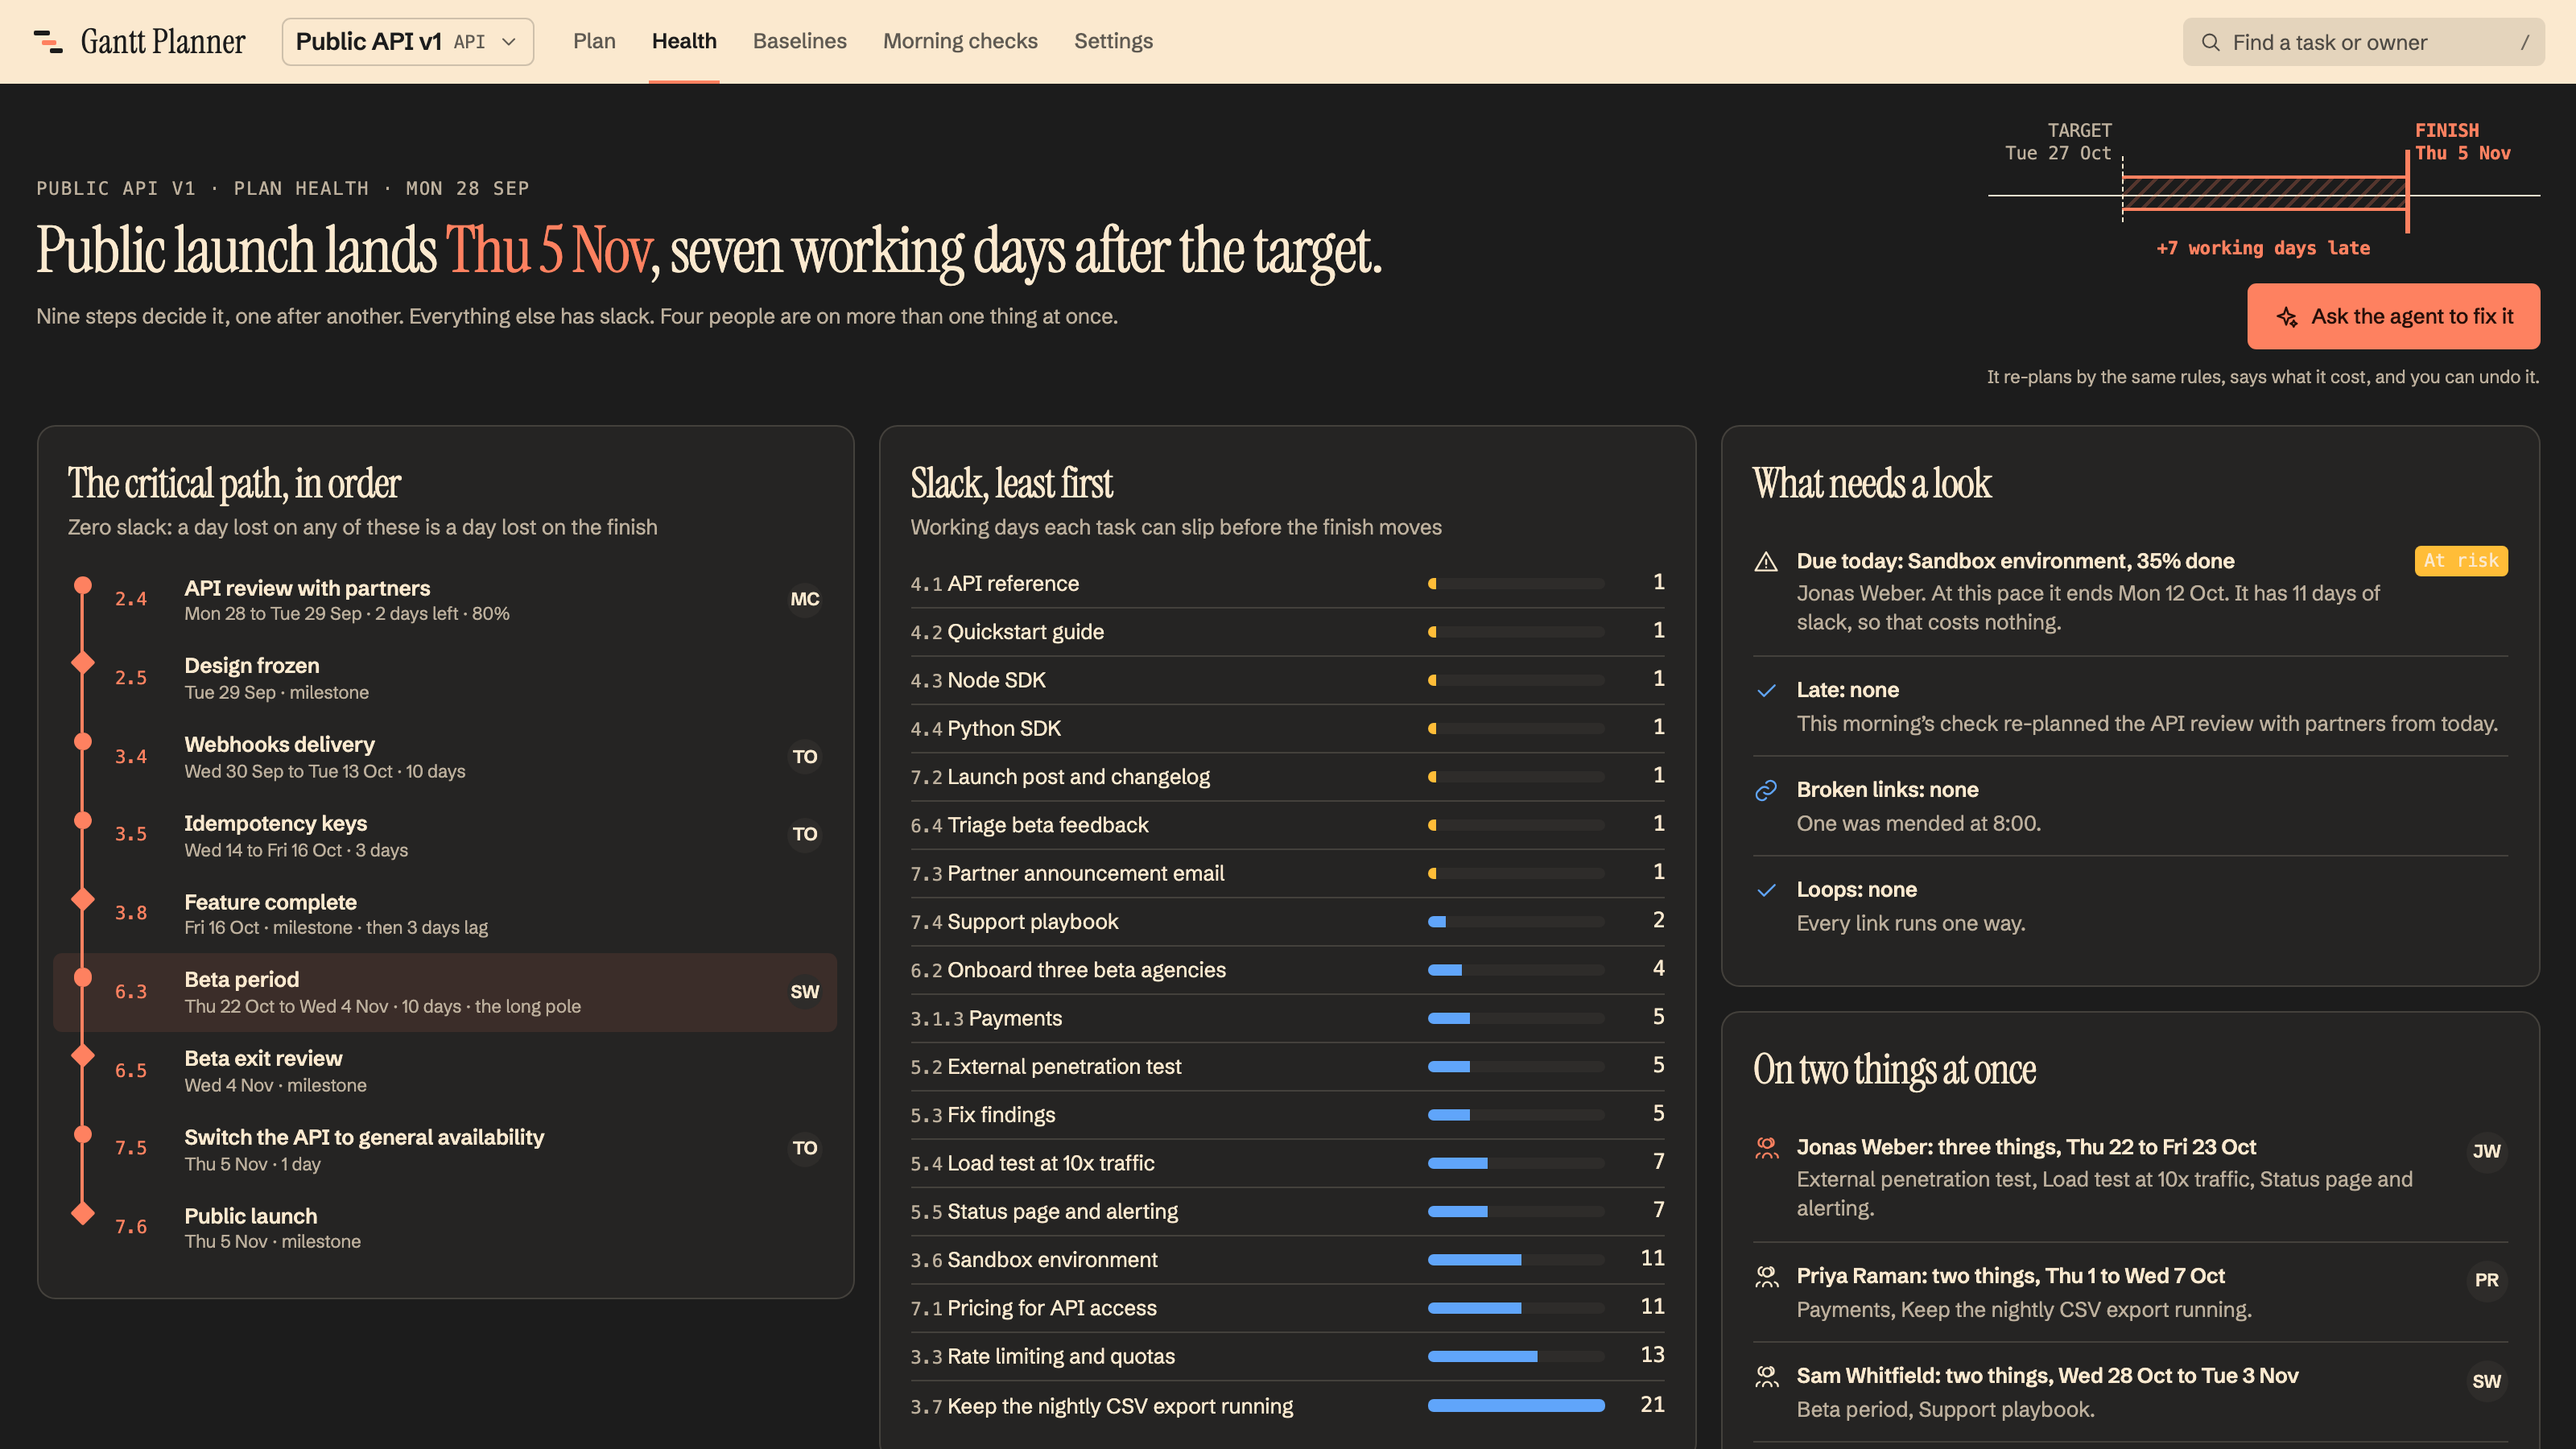Open the Baselines tab
The height and width of the screenshot is (1449, 2576).
pyautogui.click(x=799, y=41)
